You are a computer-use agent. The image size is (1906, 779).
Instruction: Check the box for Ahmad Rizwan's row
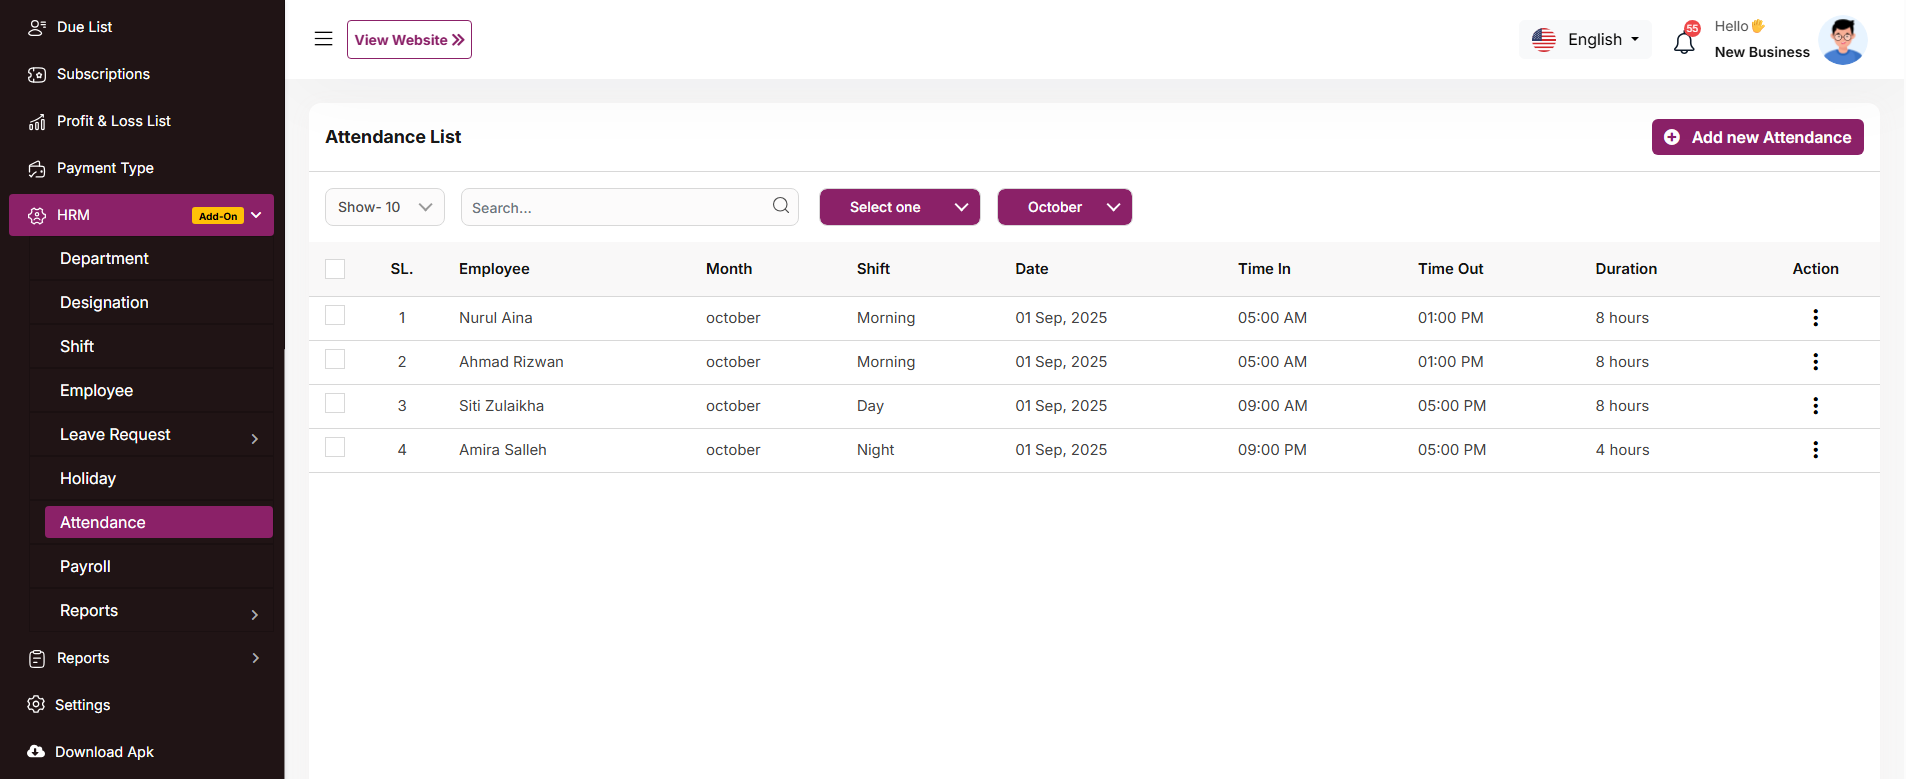coord(335,360)
